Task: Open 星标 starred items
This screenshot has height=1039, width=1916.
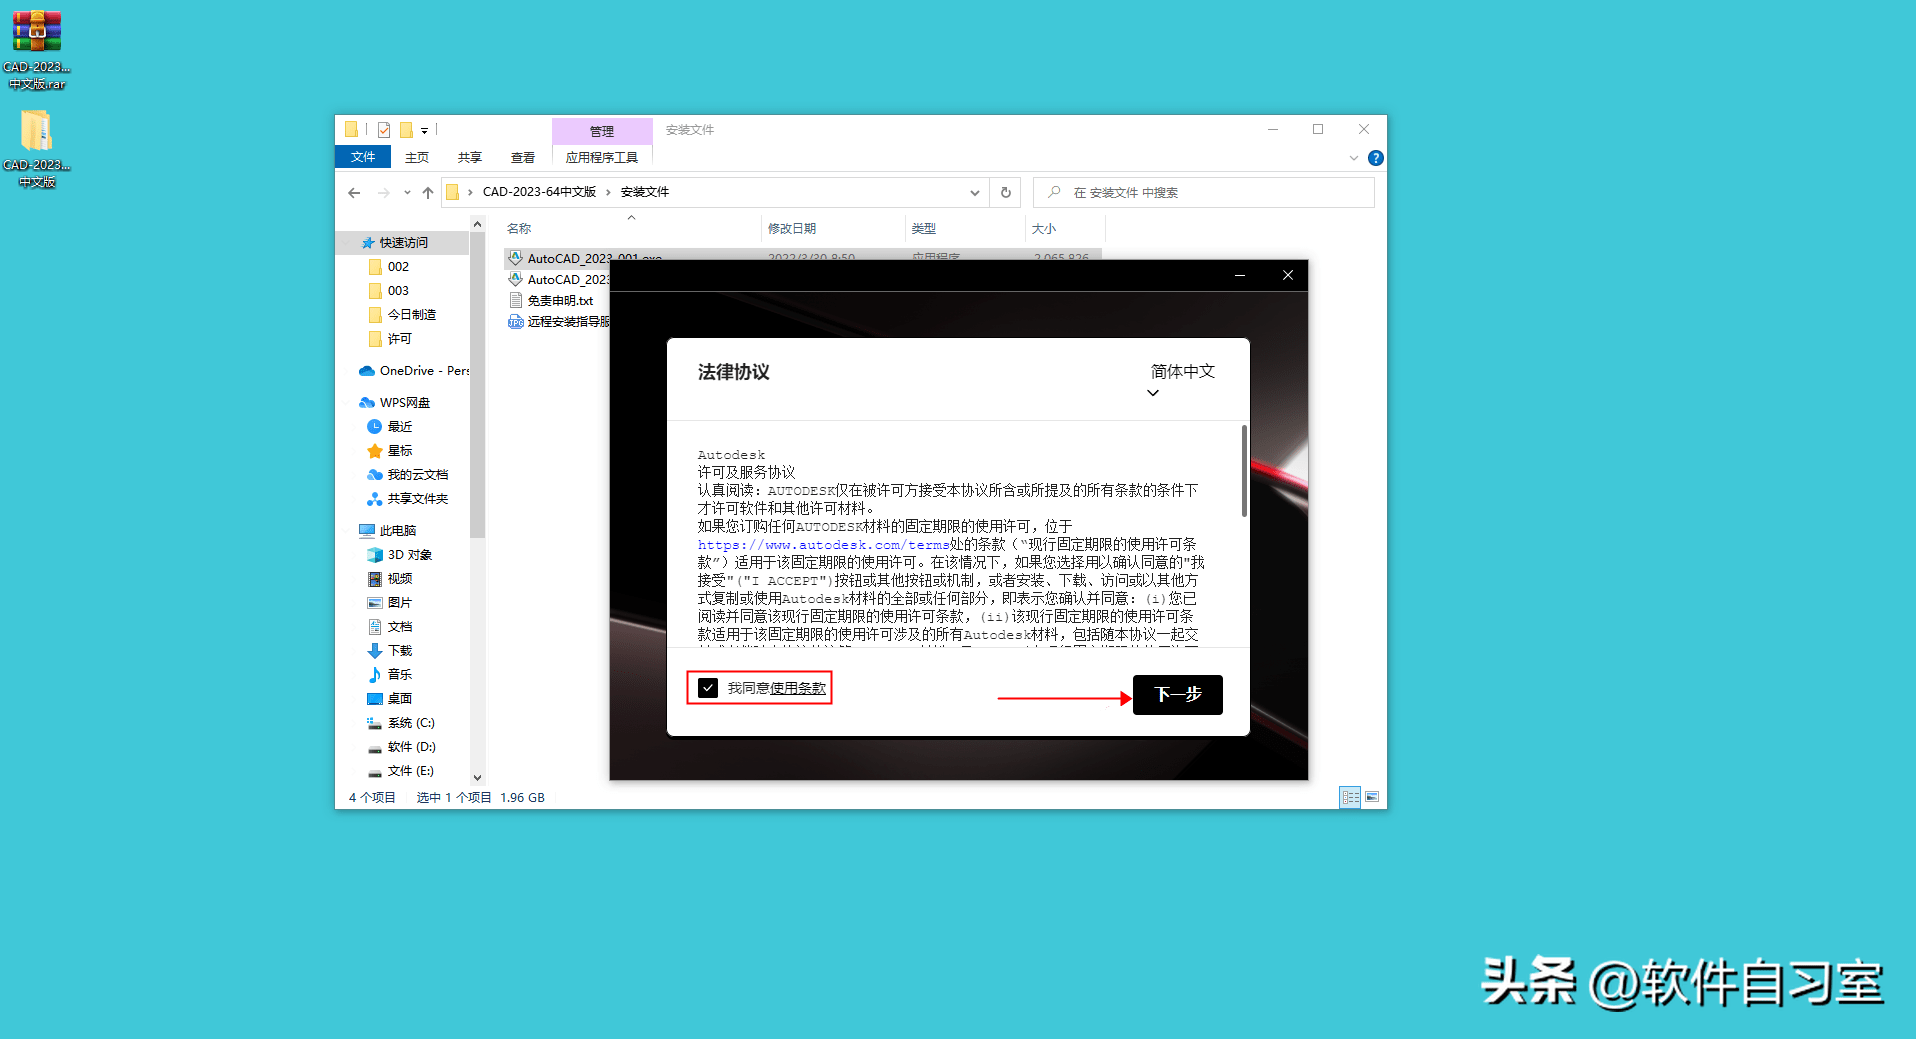Action: pos(390,451)
